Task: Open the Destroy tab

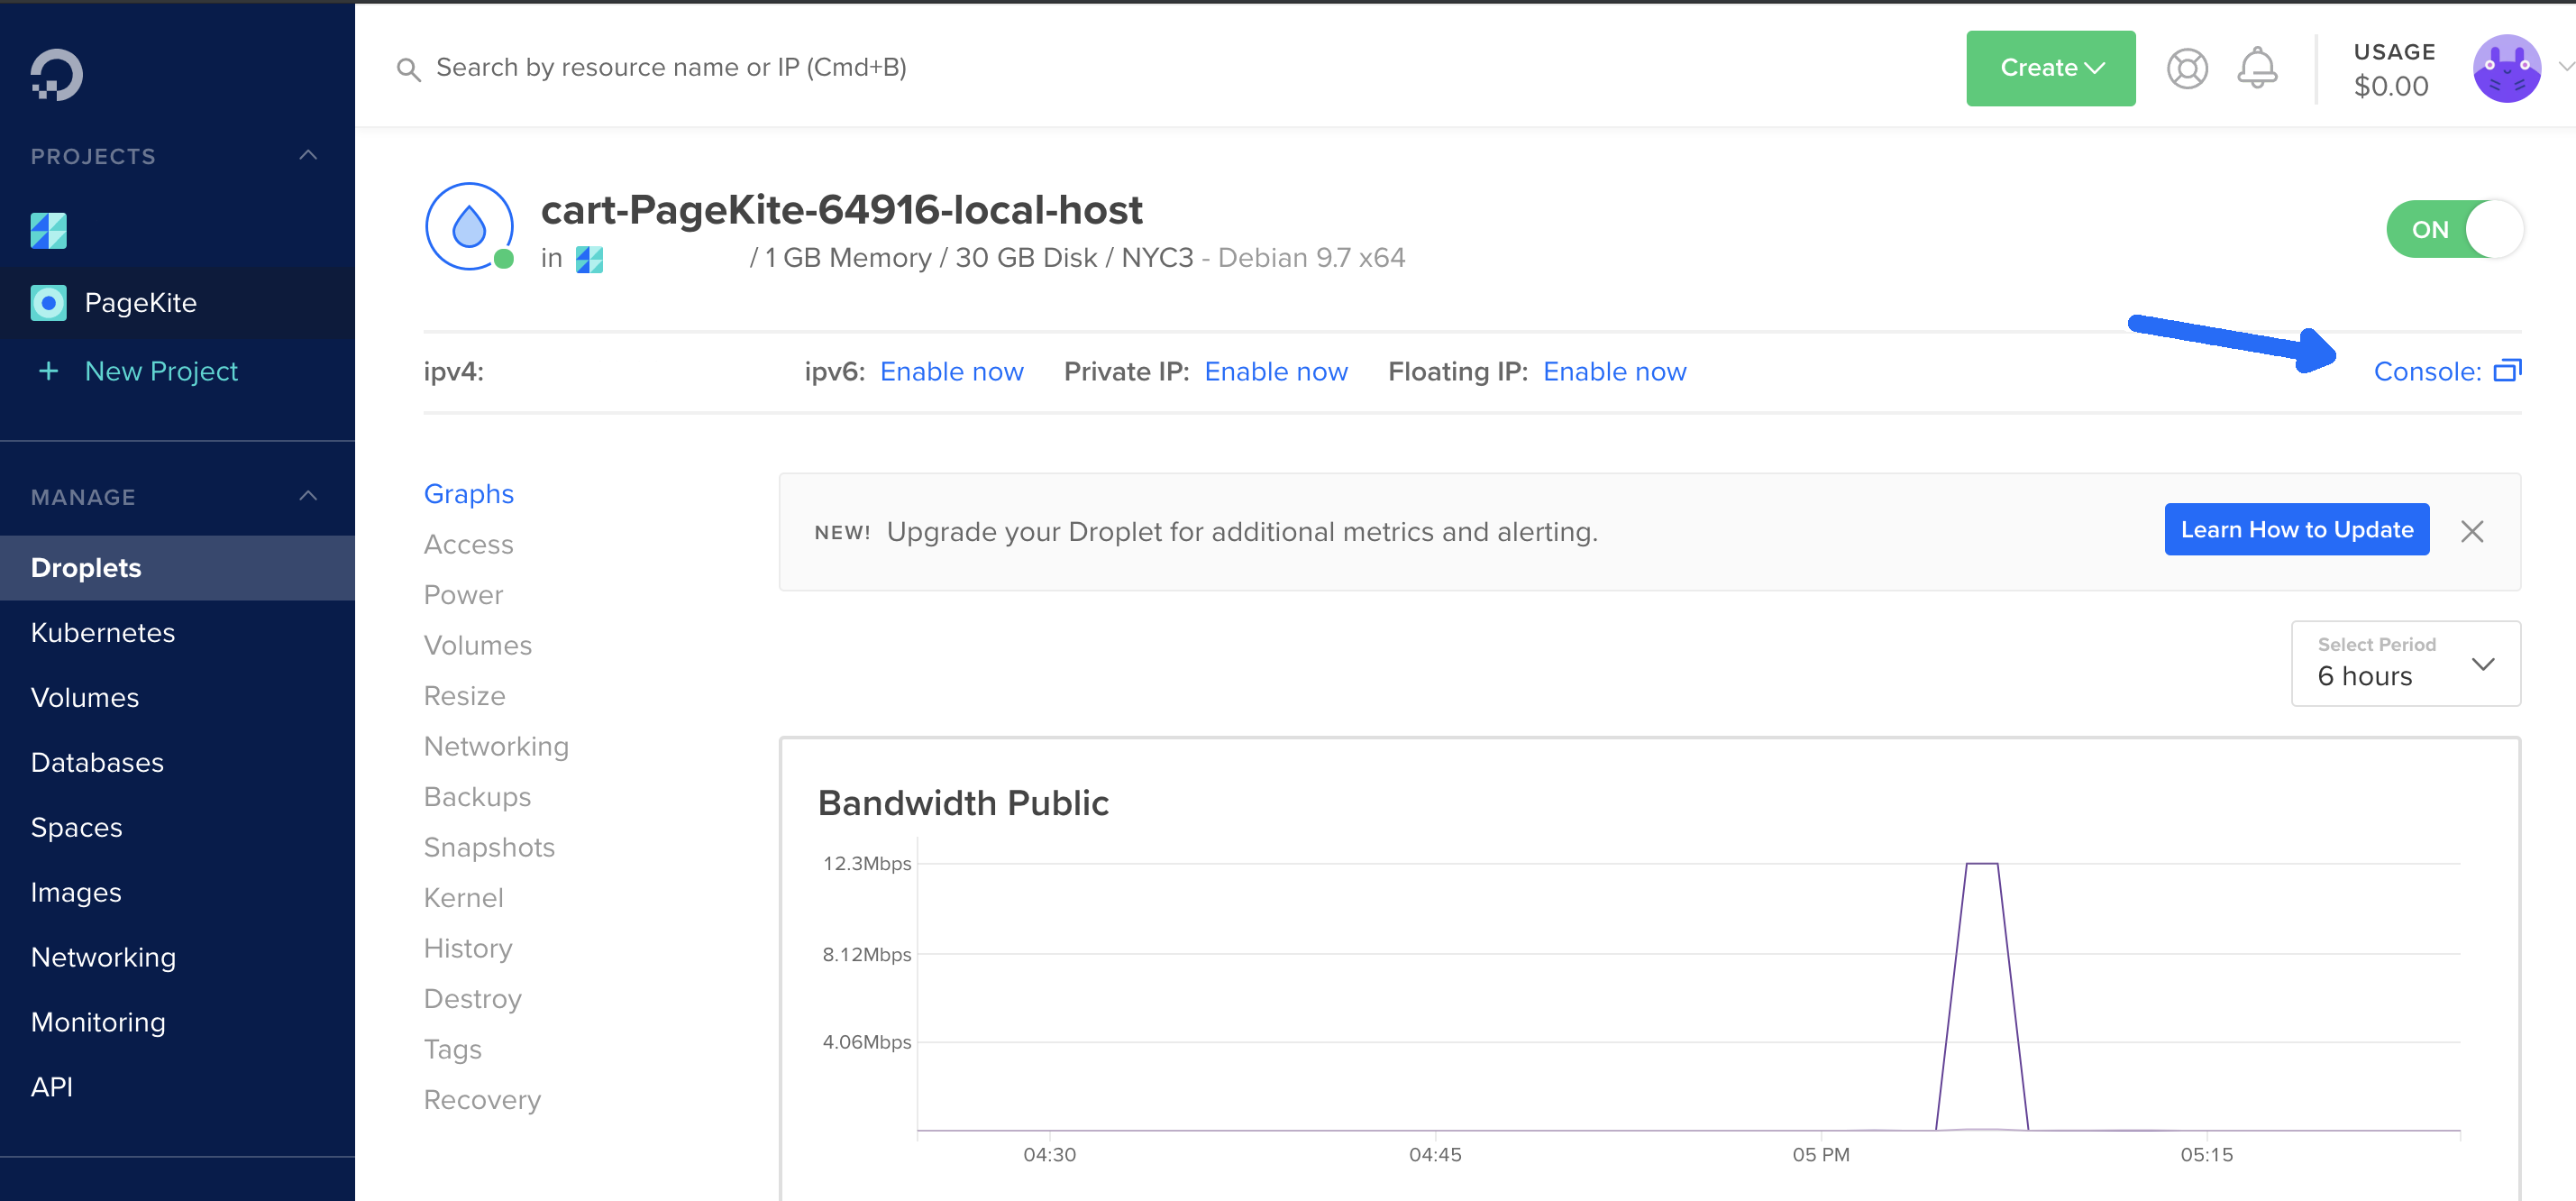Action: (x=472, y=999)
